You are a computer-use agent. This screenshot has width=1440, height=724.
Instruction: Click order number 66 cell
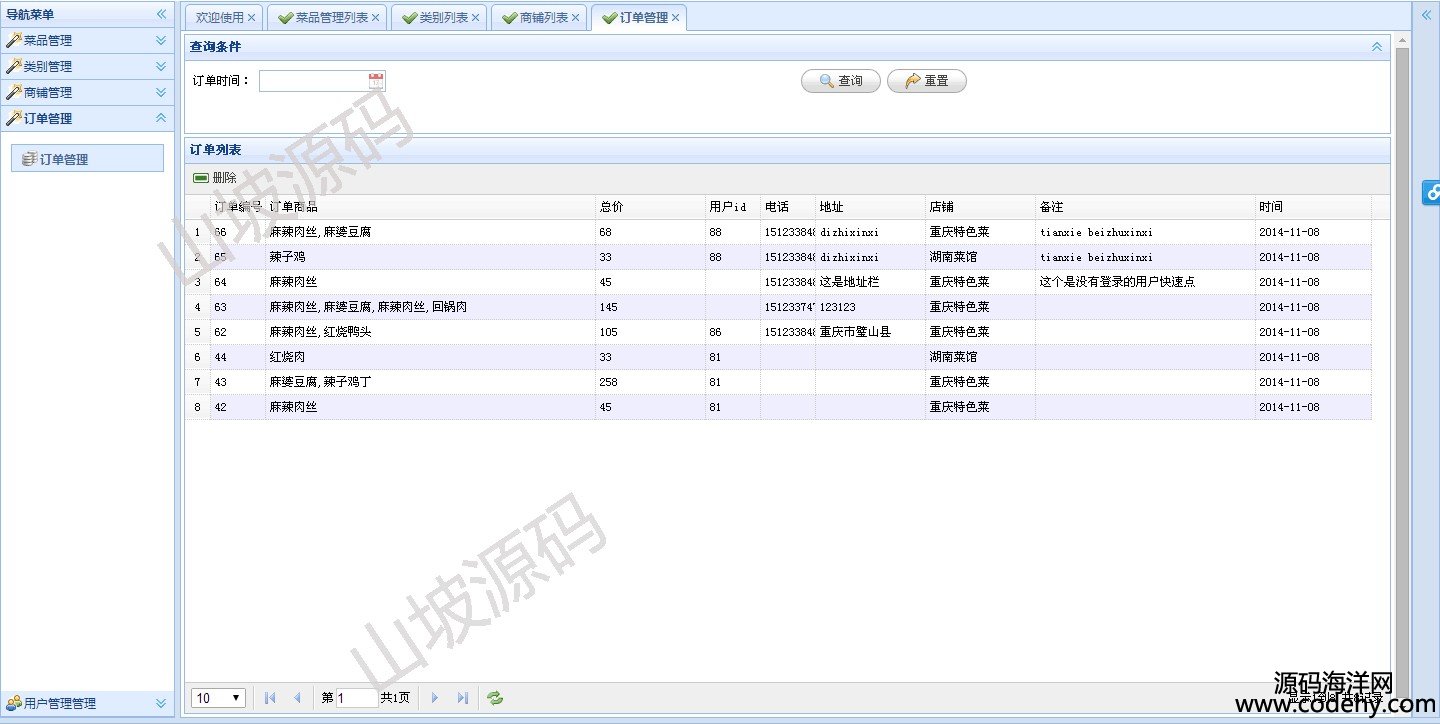(238, 232)
